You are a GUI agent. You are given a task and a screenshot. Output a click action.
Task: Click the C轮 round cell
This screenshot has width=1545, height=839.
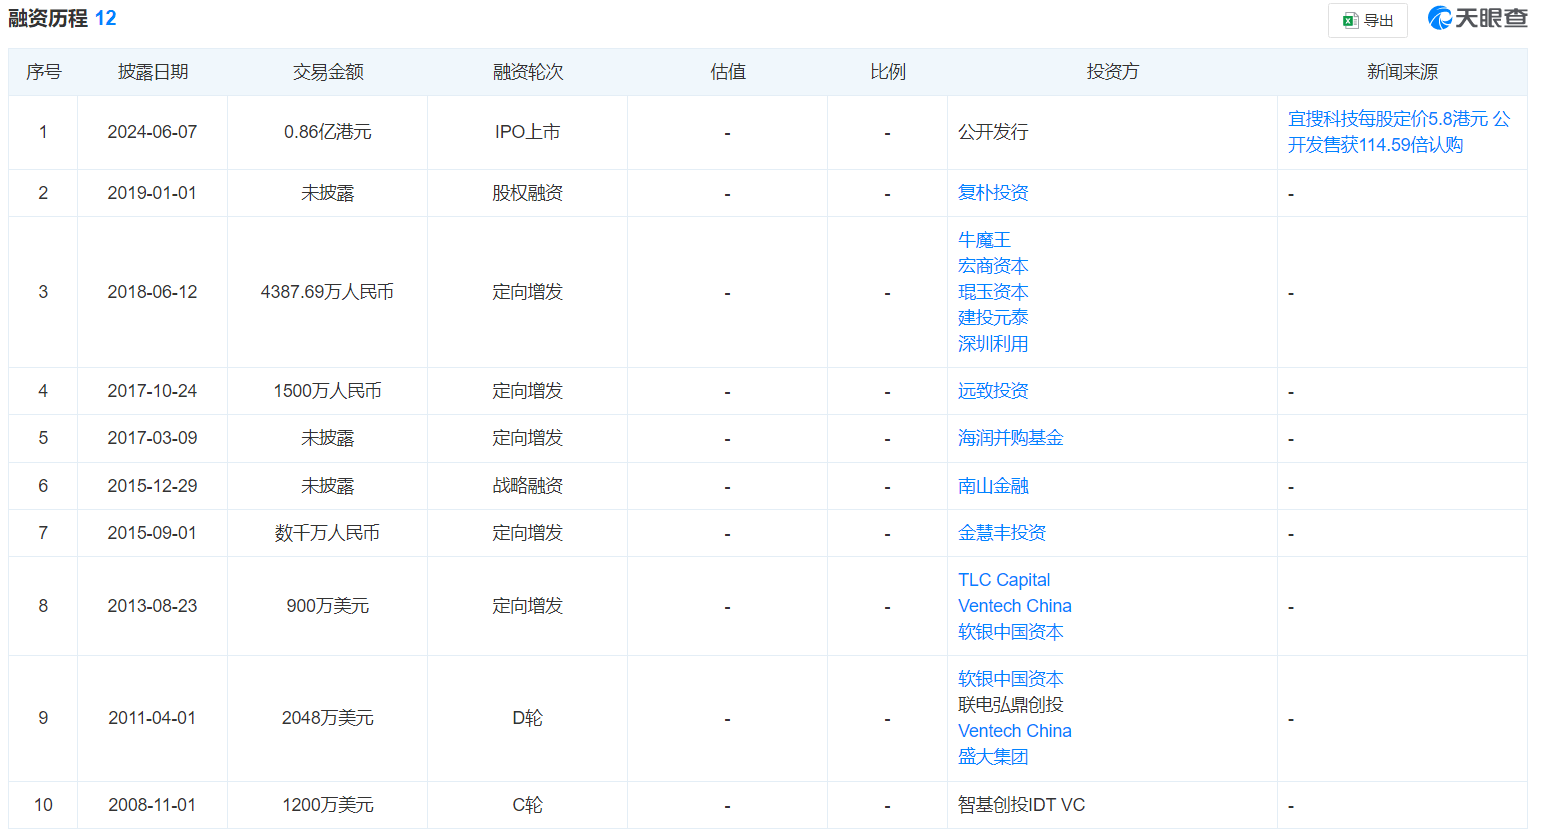tap(528, 805)
